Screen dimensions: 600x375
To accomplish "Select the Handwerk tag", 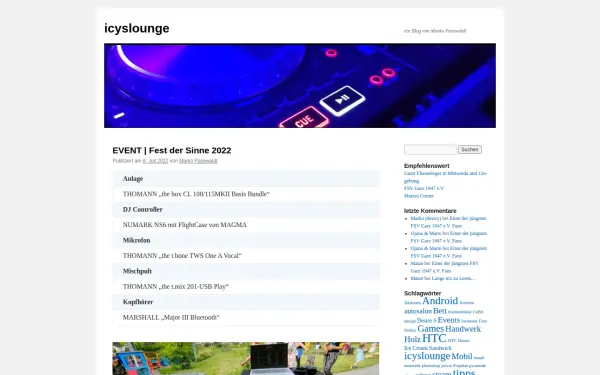I will tap(463, 329).
